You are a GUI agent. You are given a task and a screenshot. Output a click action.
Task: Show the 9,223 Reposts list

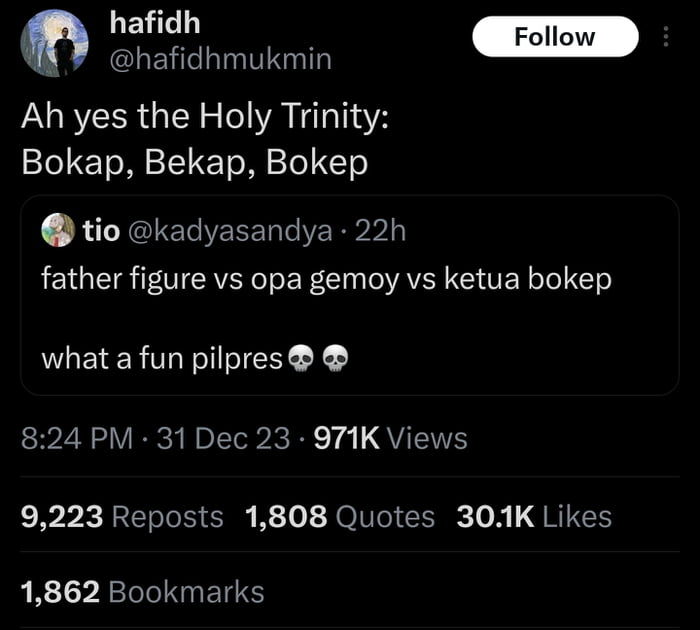coord(122,516)
